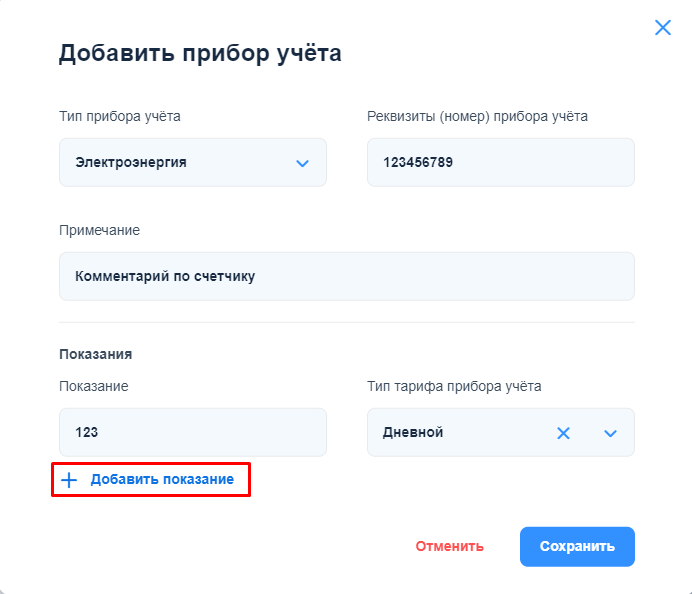Focus the meter number field 123456789
Image resolution: width=692 pixels, height=594 pixels.
pos(500,162)
